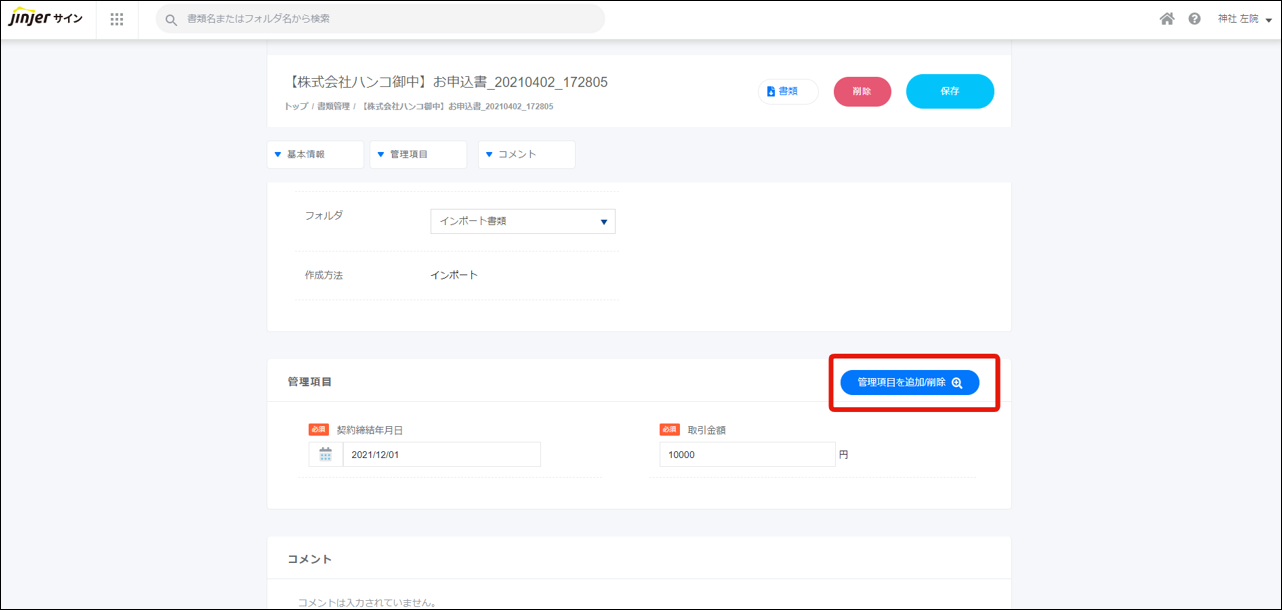
Task: Click the calendar icon for 契約締結年月日
Action: click(x=325, y=455)
